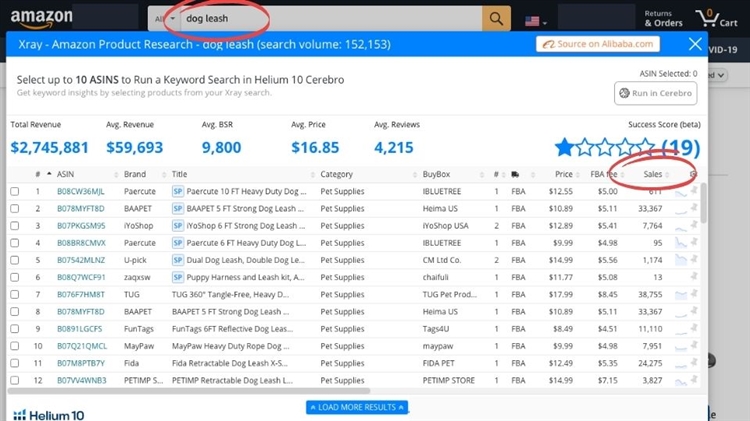Click the Amazon search magnifier button
The image size is (750, 421).
coord(496,19)
